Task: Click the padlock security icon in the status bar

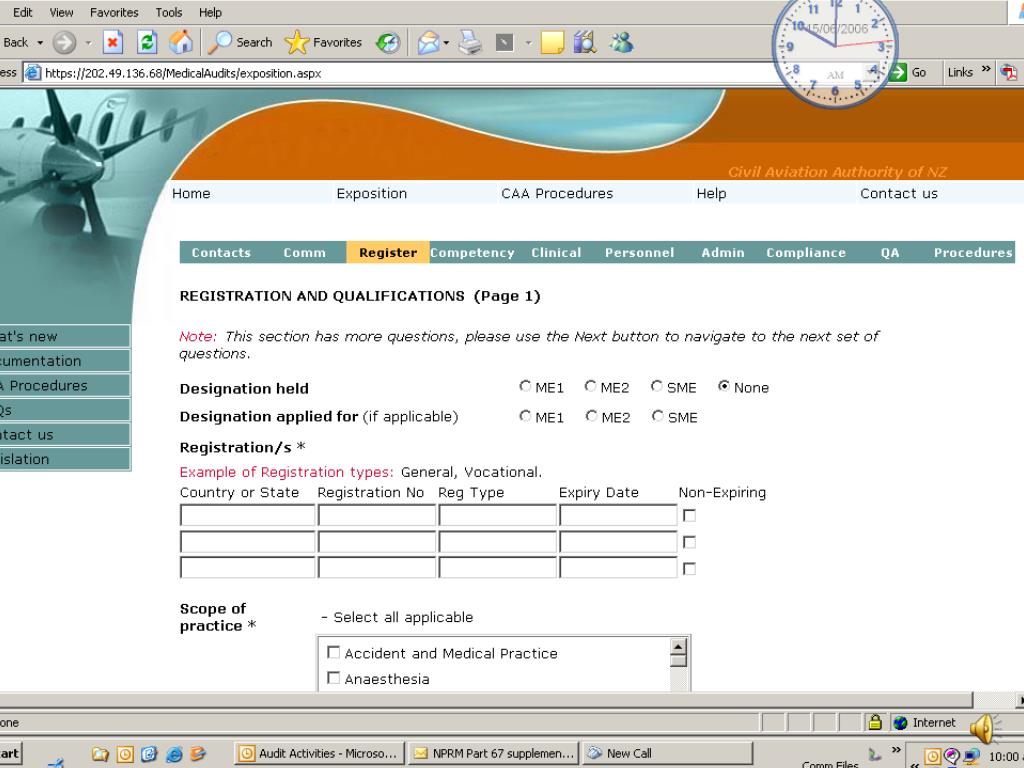Action: point(875,722)
